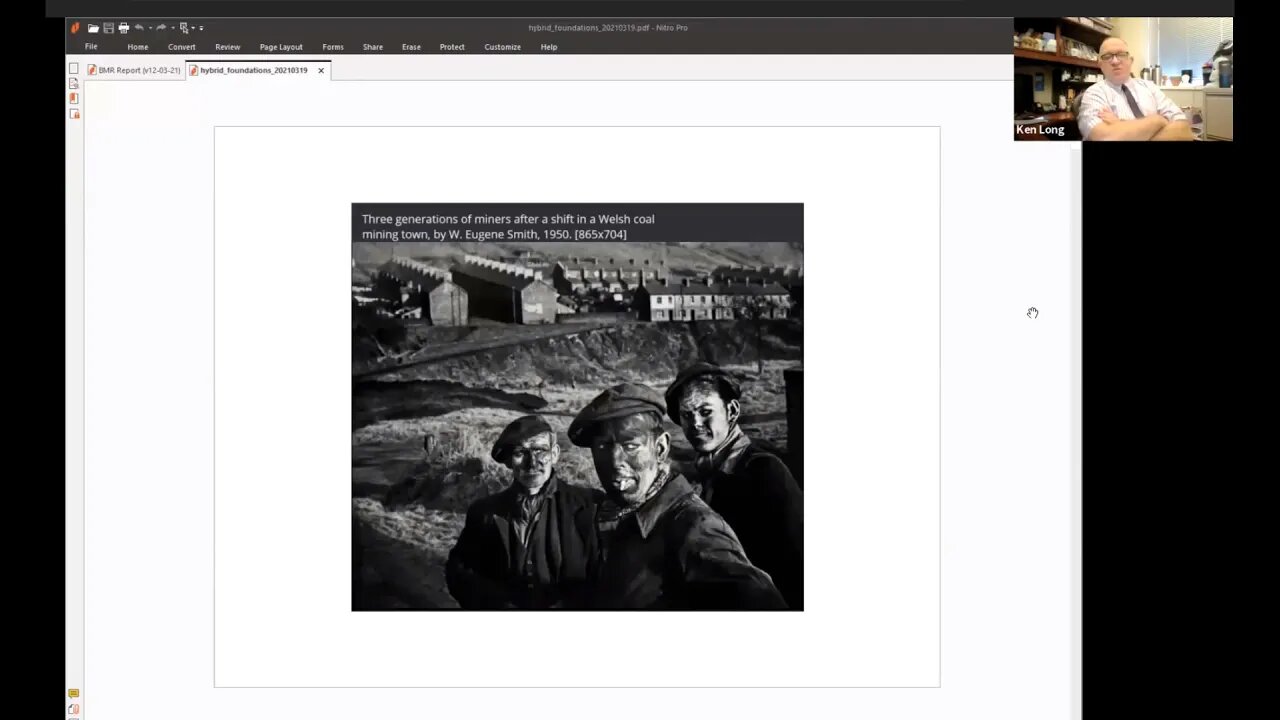Open the Page Layout ribbon tab
This screenshot has width=1280, height=720.
coord(281,47)
